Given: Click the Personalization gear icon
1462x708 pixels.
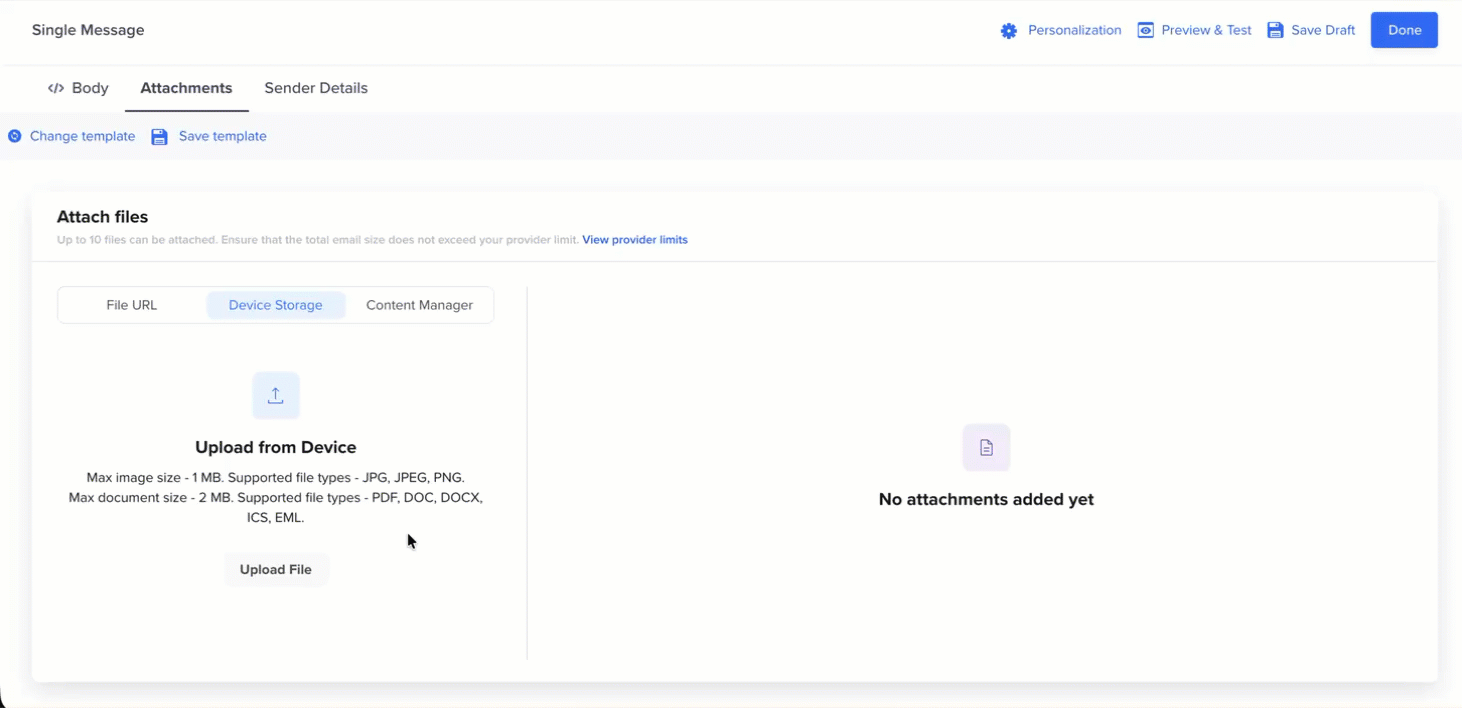Looking at the screenshot, I should [1008, 30].
